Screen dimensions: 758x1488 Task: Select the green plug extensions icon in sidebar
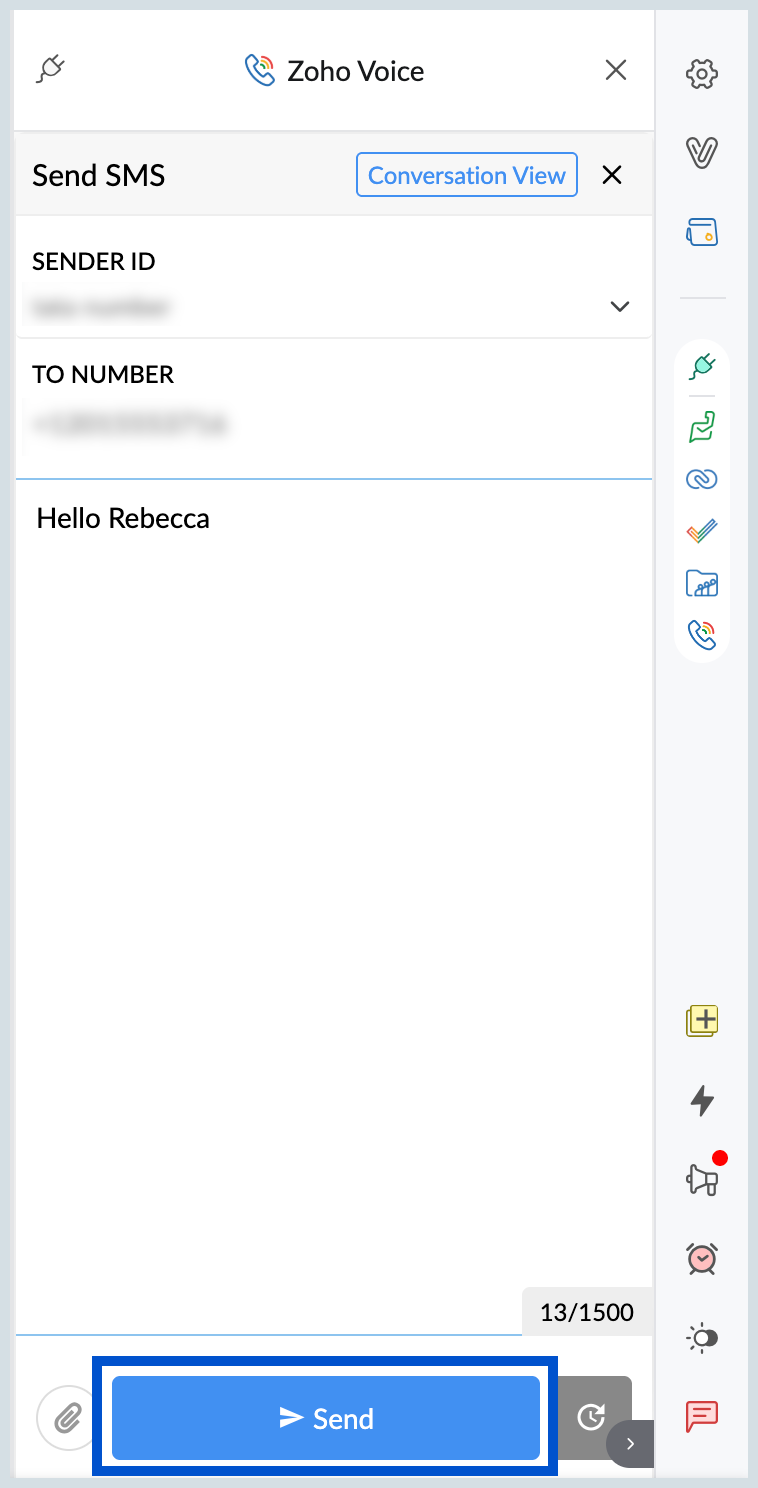(703, 366)
